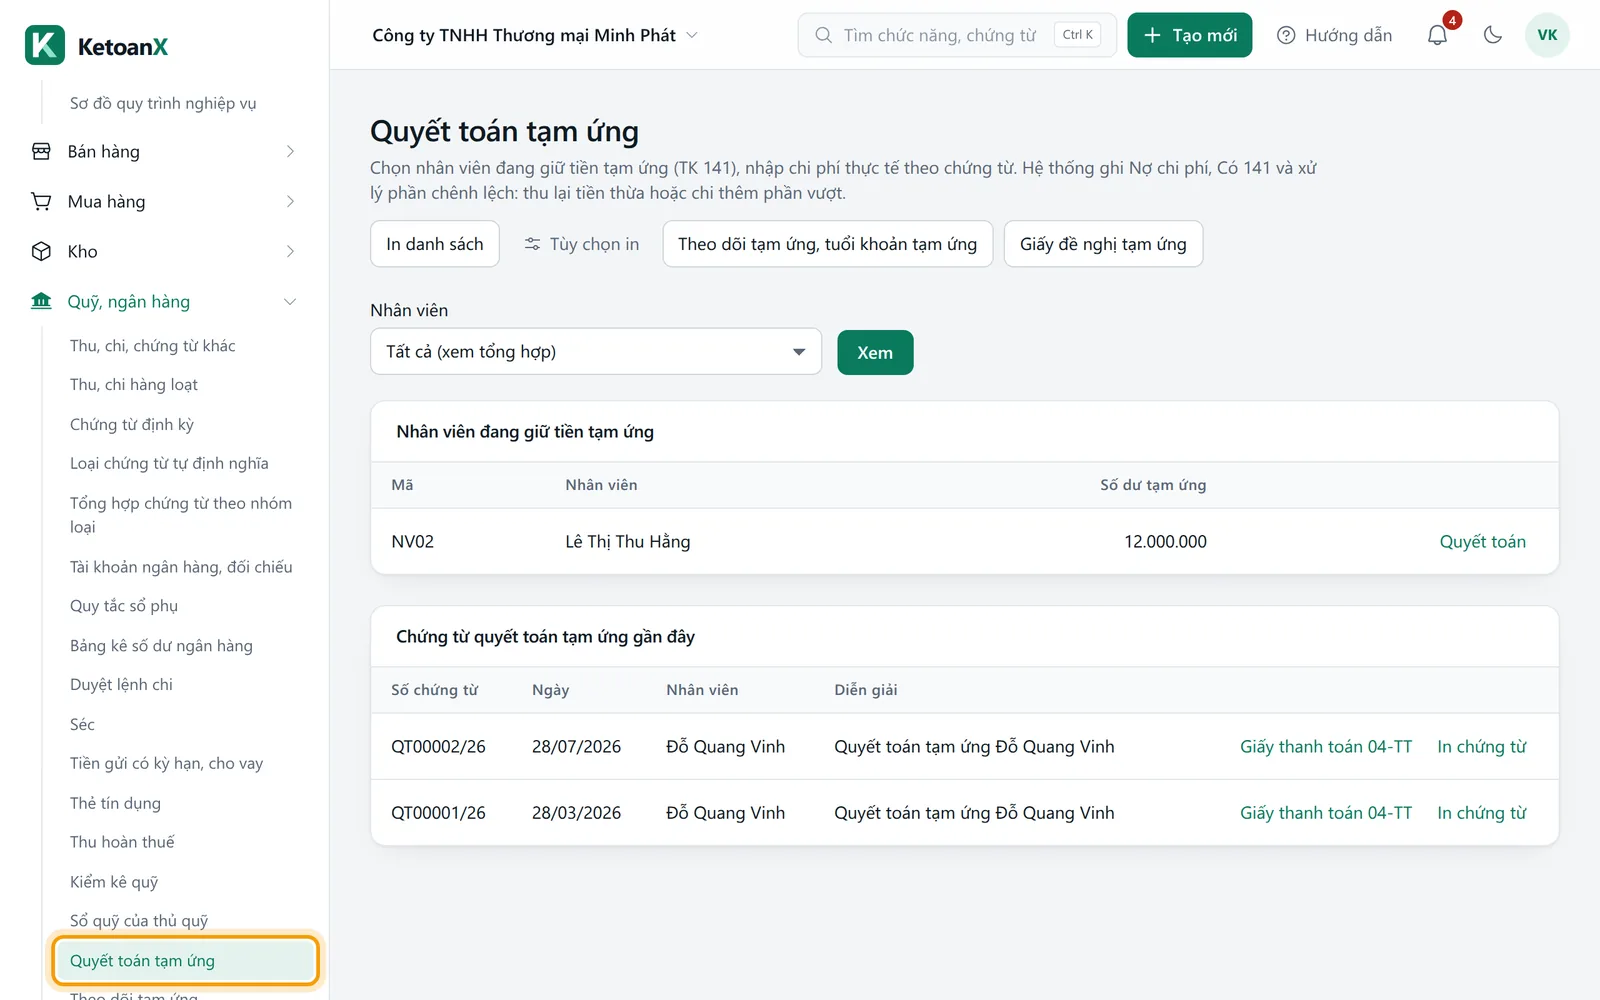The image size is (1600, 1000).
Task: Click the green Xem button
Action: [x=875, y=353]
